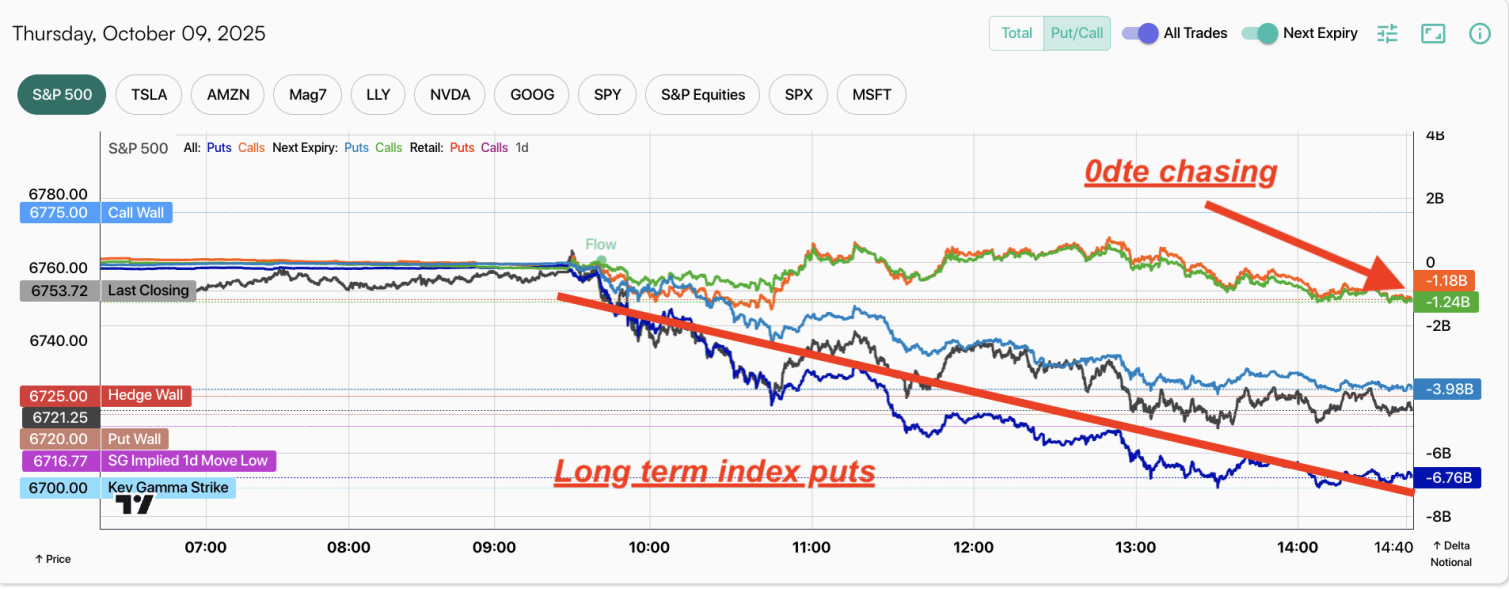
Task: Switch to the TSLA ticker tab
Action: point(149,95)
